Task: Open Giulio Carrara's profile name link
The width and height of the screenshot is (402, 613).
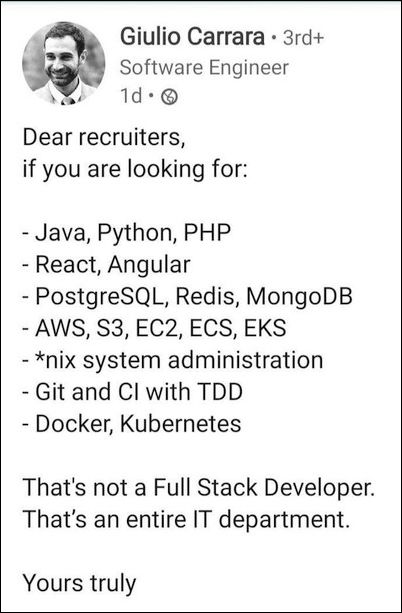Action: (x=192, y=38)
